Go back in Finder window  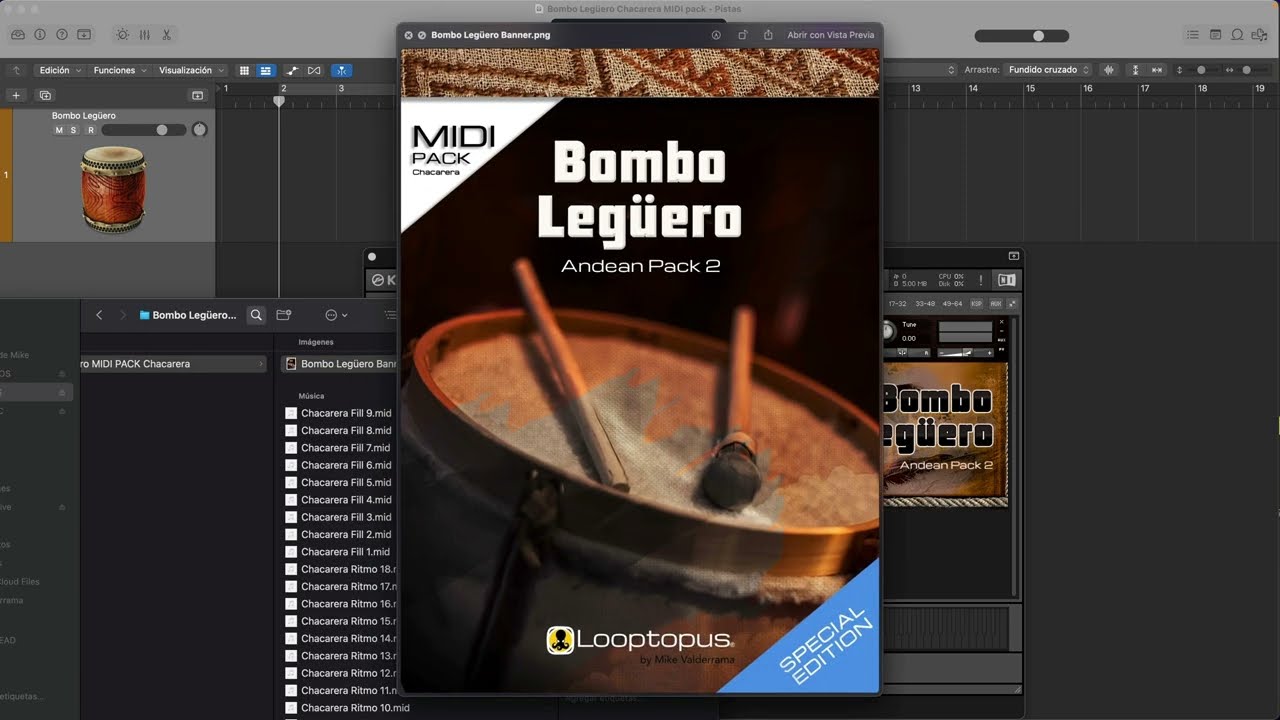click(x=99, y=315)
